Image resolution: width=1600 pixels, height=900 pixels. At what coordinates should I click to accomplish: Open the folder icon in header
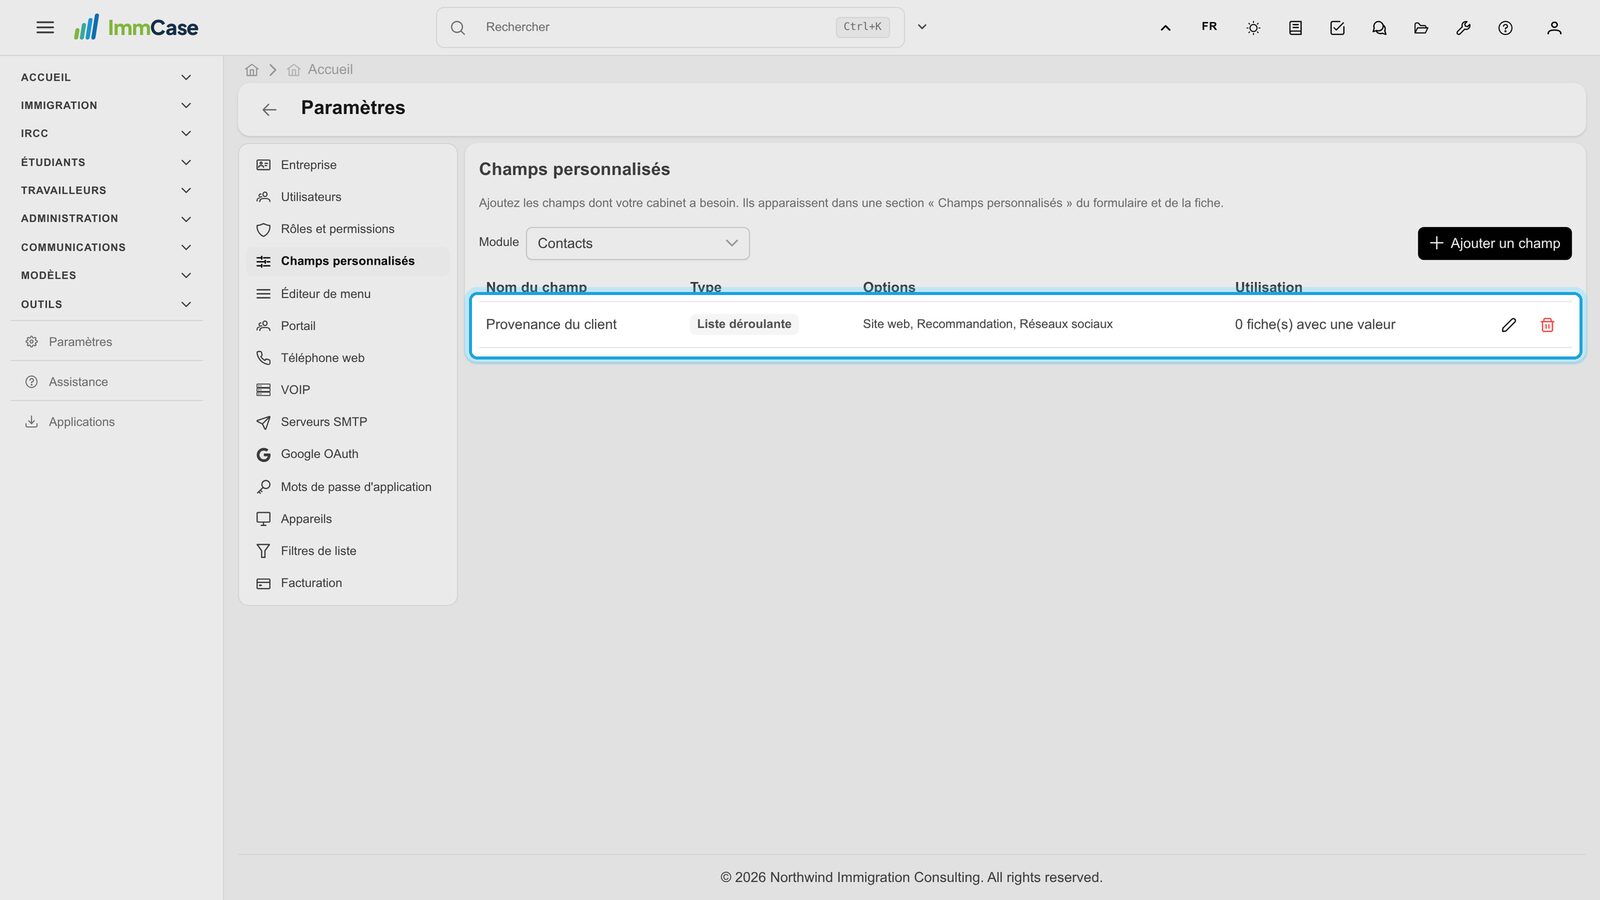click(1421, 28)
